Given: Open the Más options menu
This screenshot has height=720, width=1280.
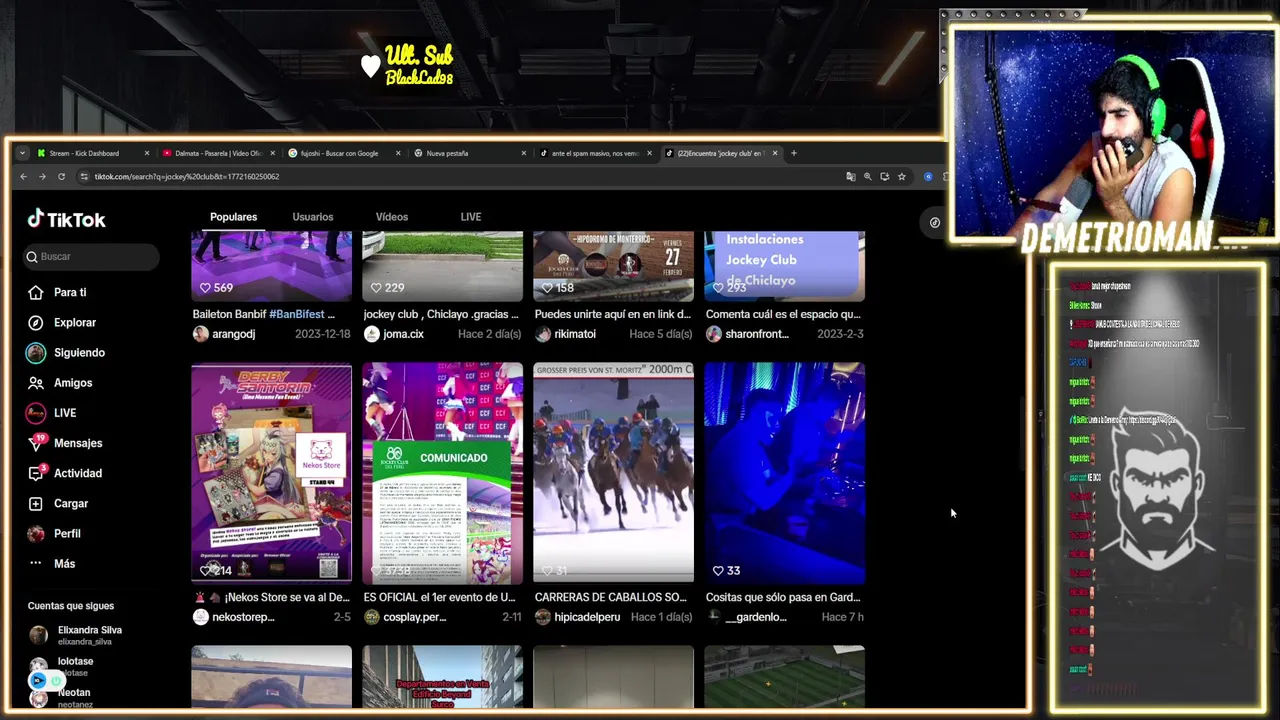Looking at the screenshot, I should 52,563.
